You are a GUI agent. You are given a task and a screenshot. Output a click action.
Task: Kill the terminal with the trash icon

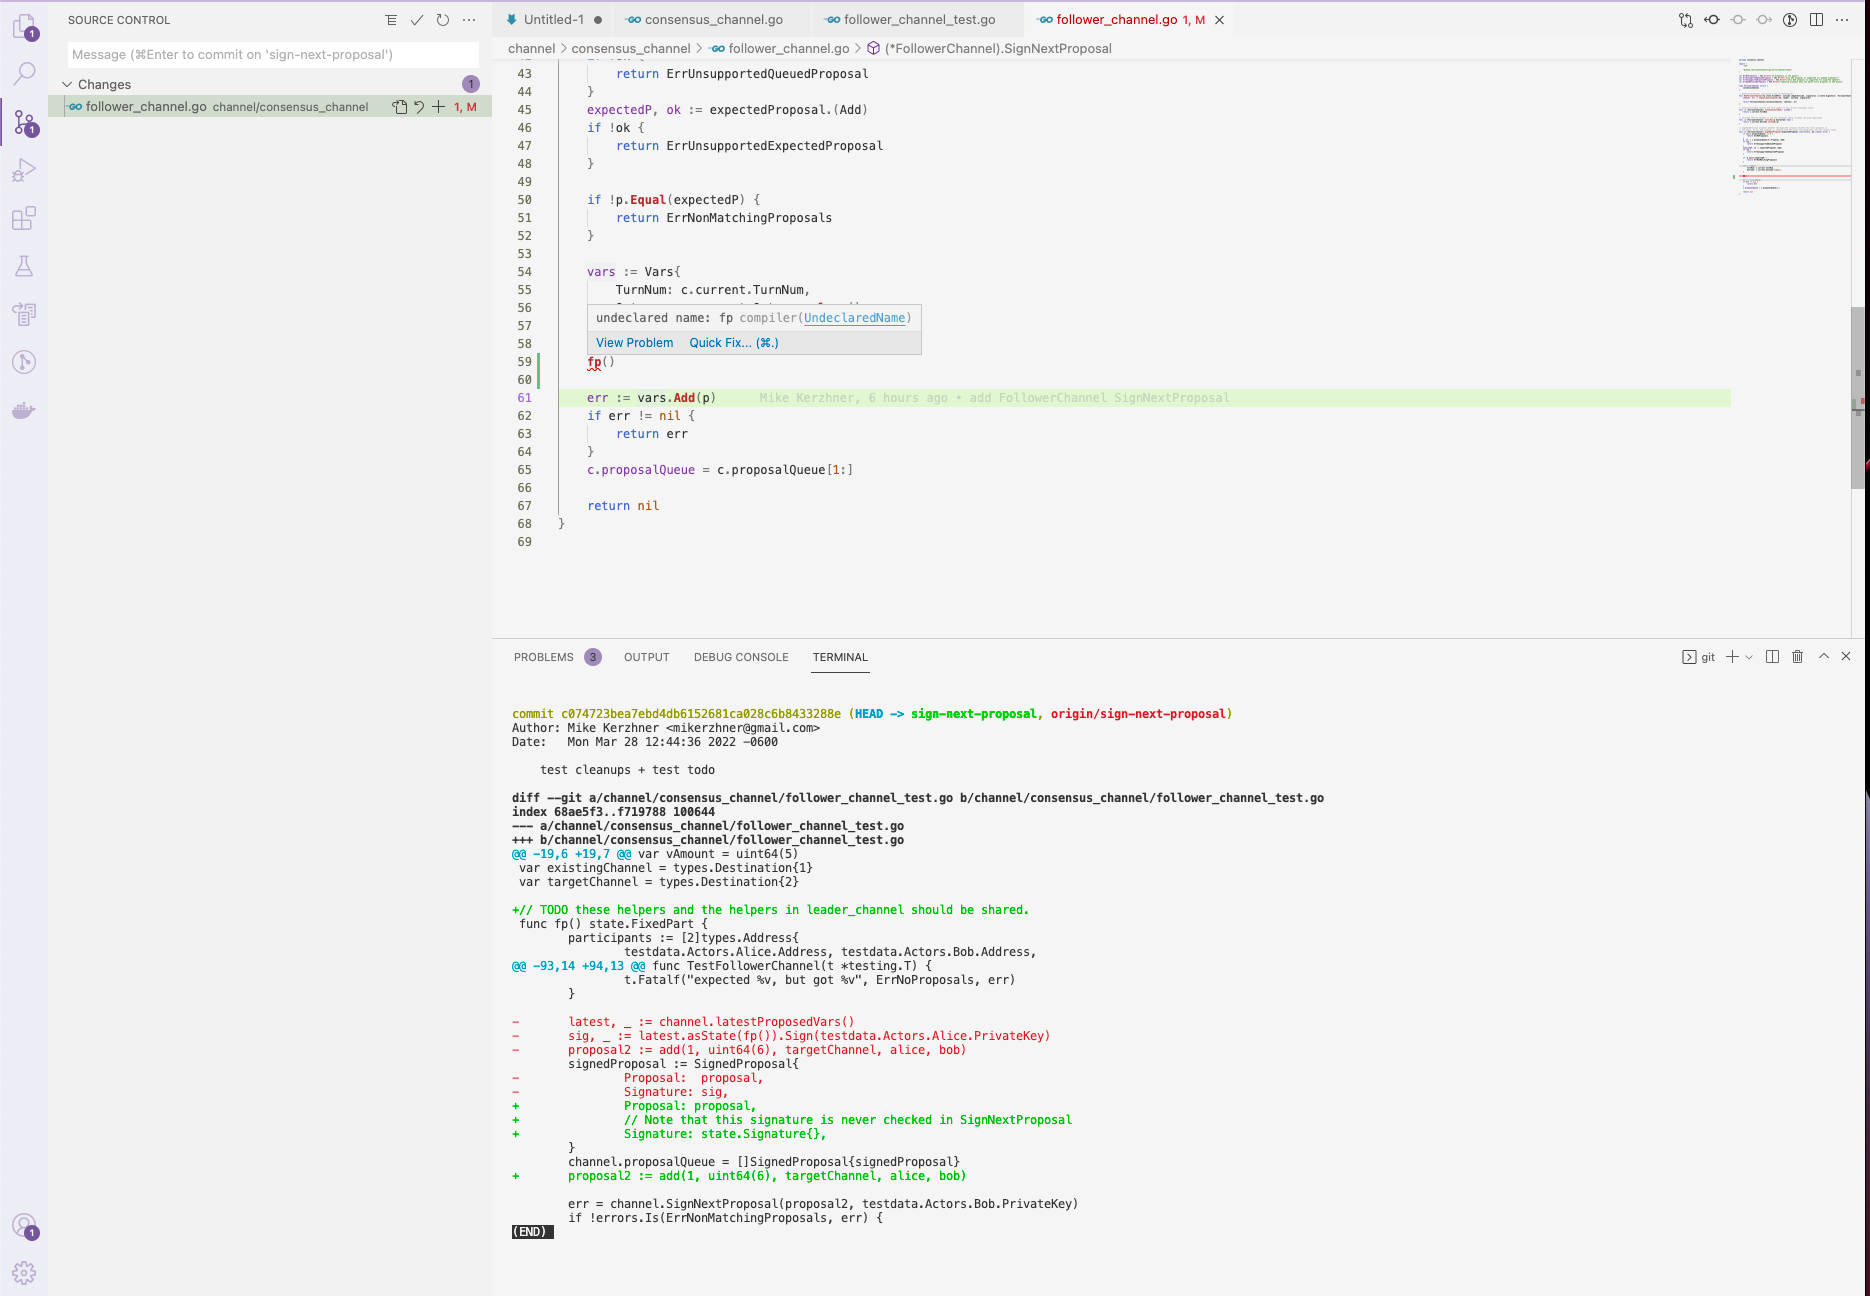pos(1797,657)
